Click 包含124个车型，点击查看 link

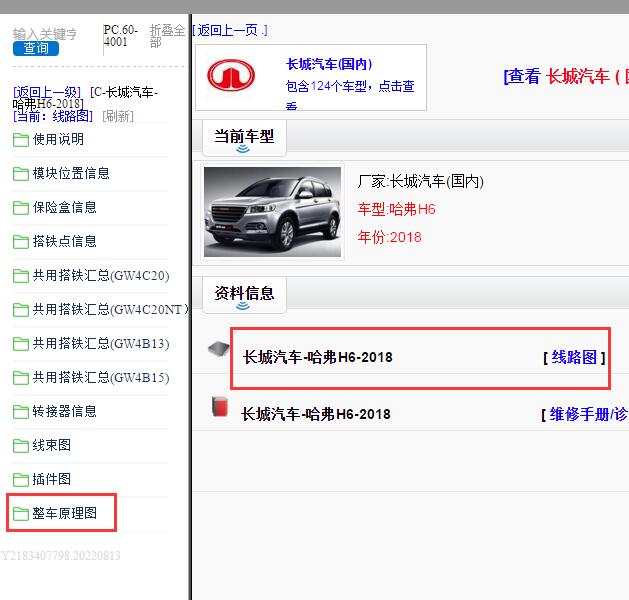click(350, 93)
